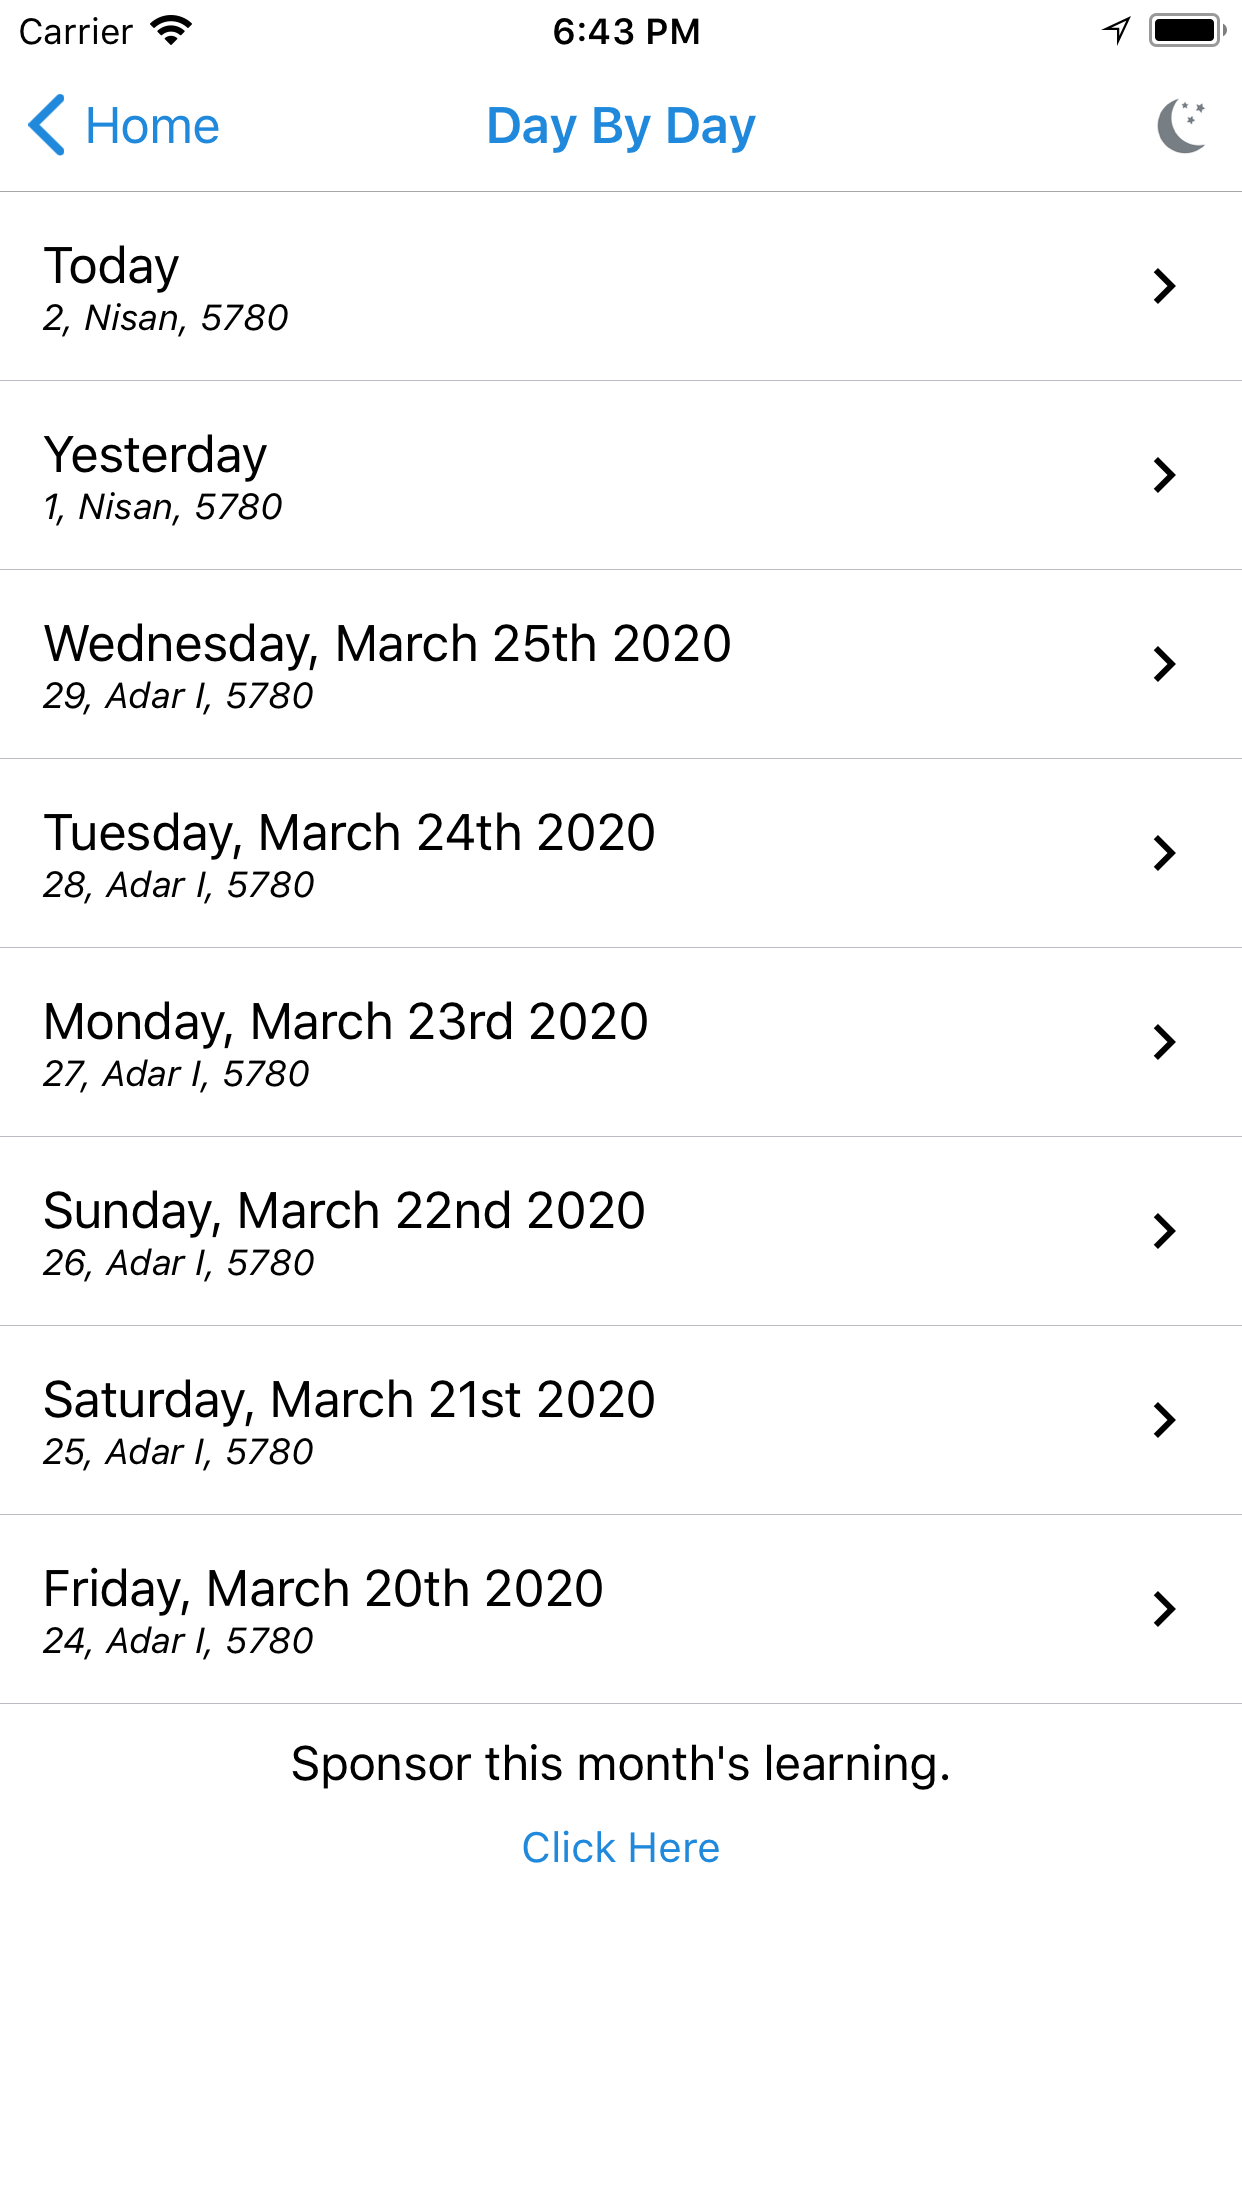Tap the chevron for Tuesday, March 24th

1164,853
